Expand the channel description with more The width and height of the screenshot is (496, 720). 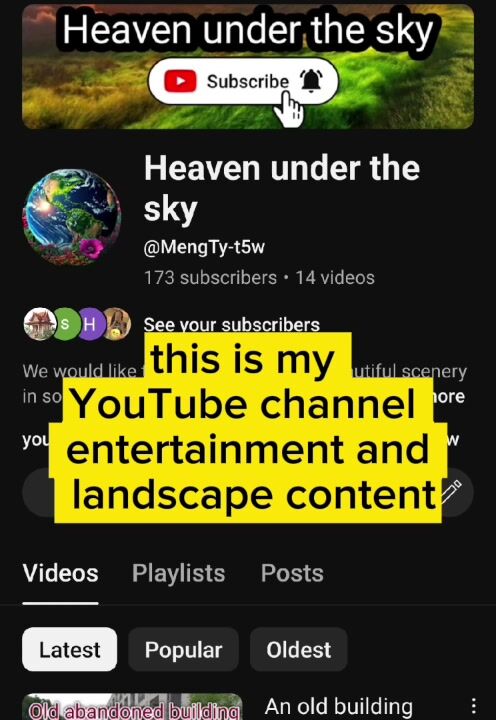[x=450, y=396]
